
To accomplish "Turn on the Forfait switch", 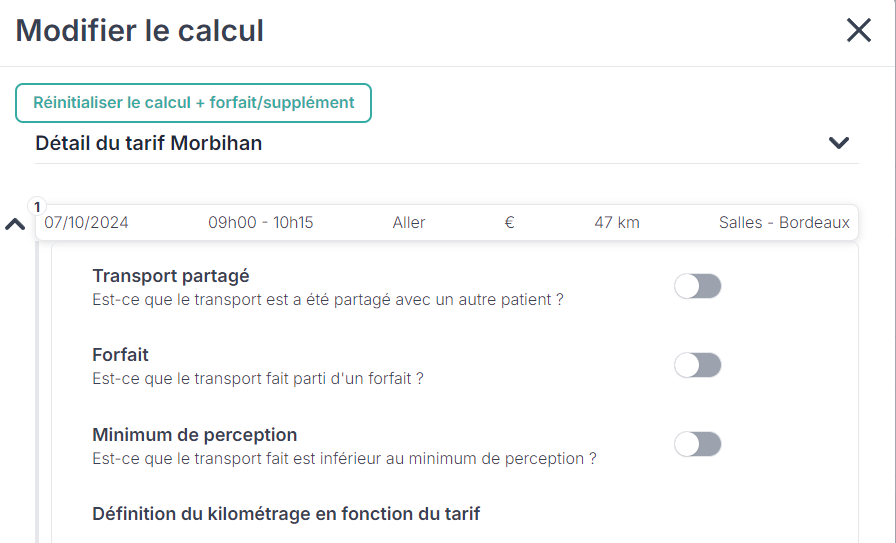I will click(697, 365).
